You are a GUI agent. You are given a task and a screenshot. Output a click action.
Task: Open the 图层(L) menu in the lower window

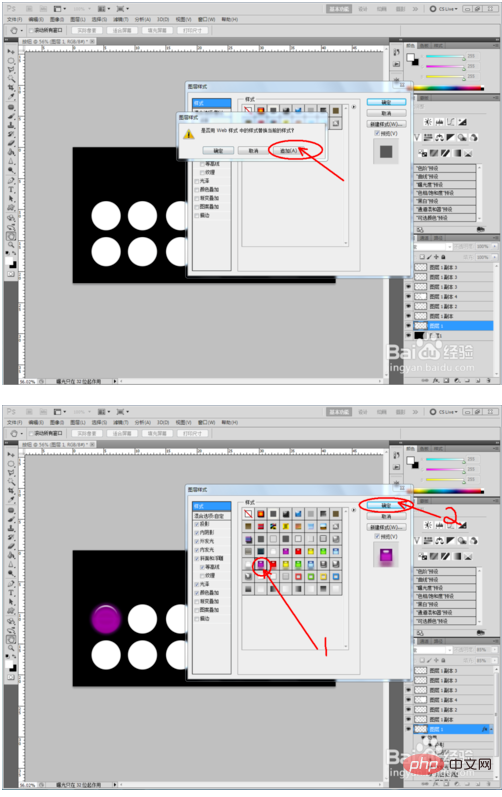click(x=78, y=422)
